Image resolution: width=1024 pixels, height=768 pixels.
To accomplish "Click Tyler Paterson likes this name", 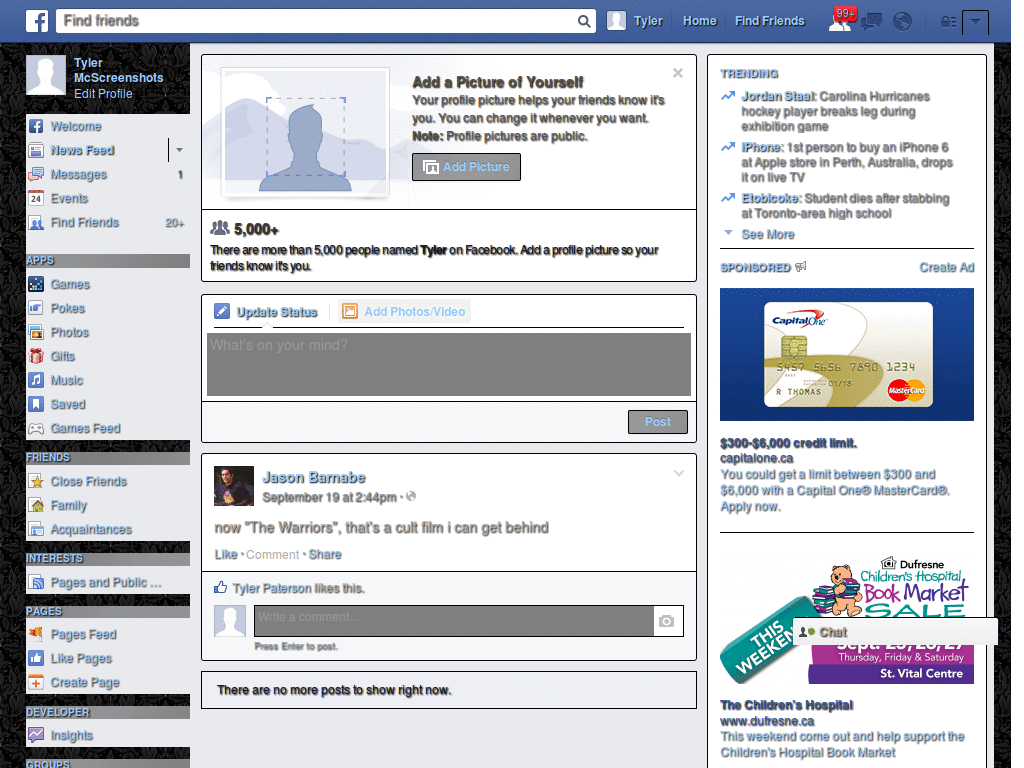I will coord(272,588).
